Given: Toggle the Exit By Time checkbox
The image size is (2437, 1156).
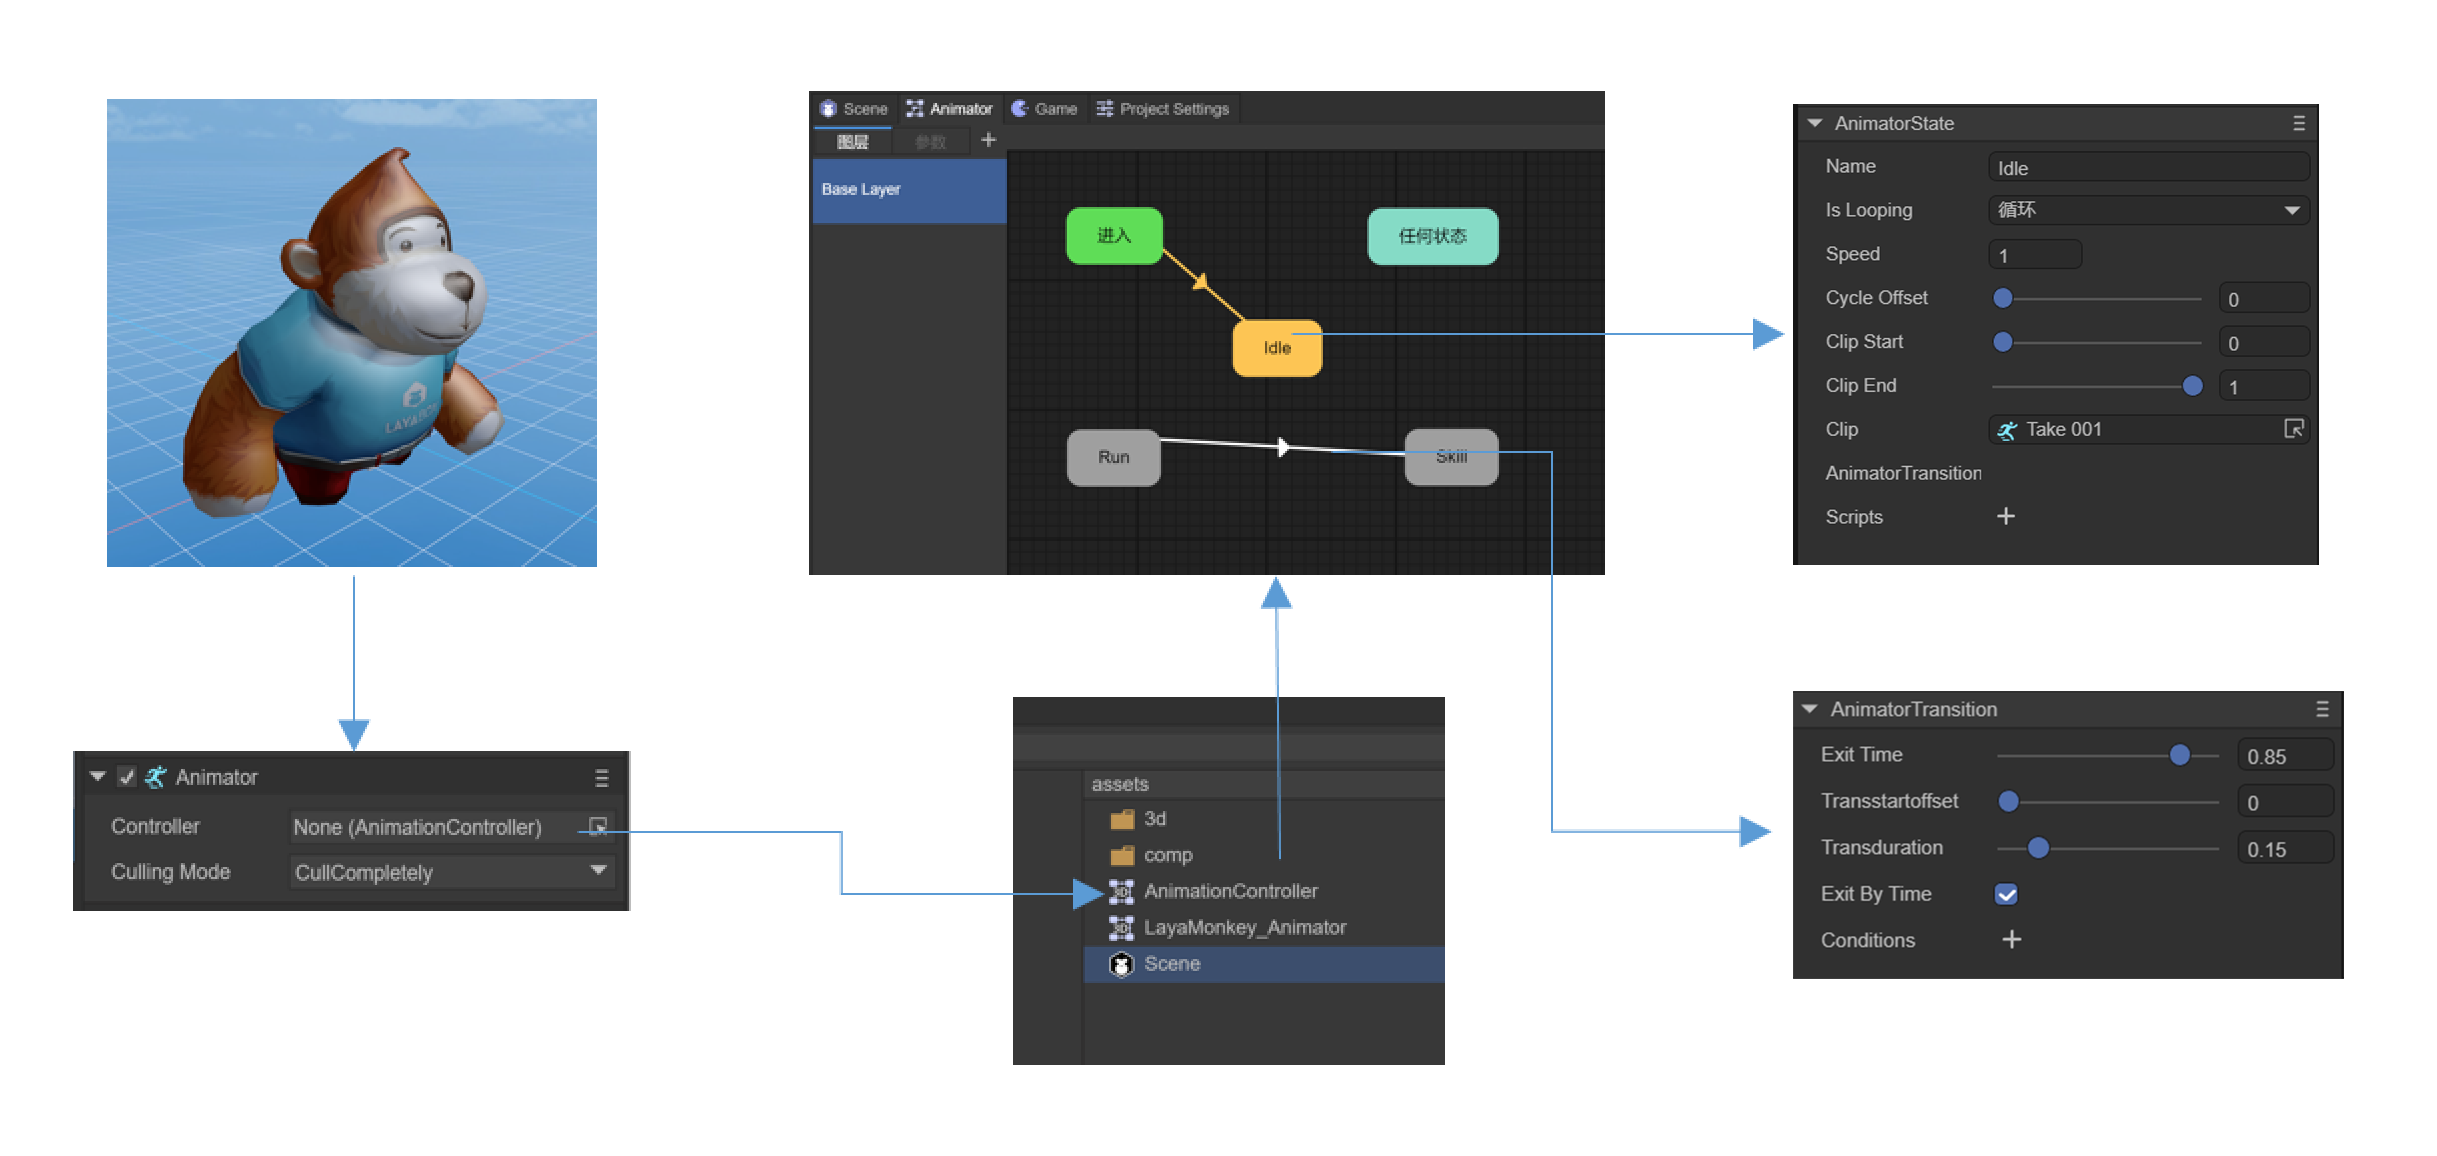Looking at the screenshot, I should click(x=2005, y=894).
